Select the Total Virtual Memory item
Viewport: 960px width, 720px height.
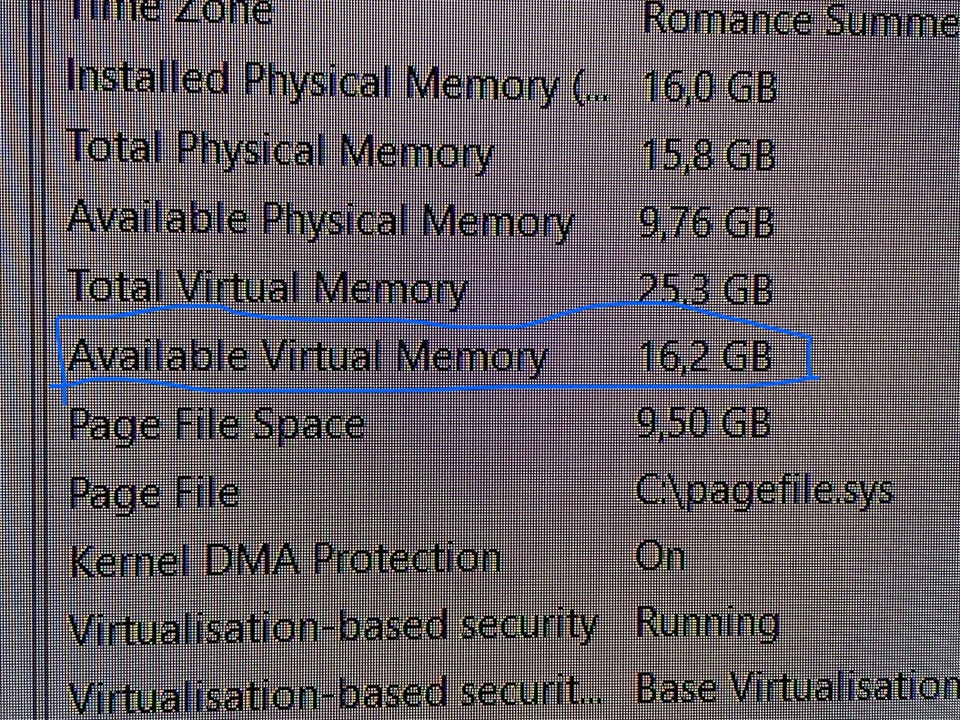267,289
